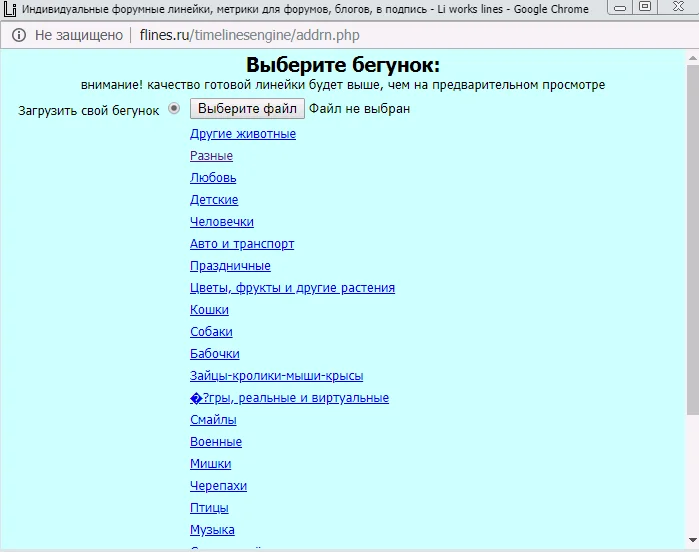Screen dimensions: 699x552
Task: Click the 'Выберите бегунок:' heading
Action: [343, 65]
